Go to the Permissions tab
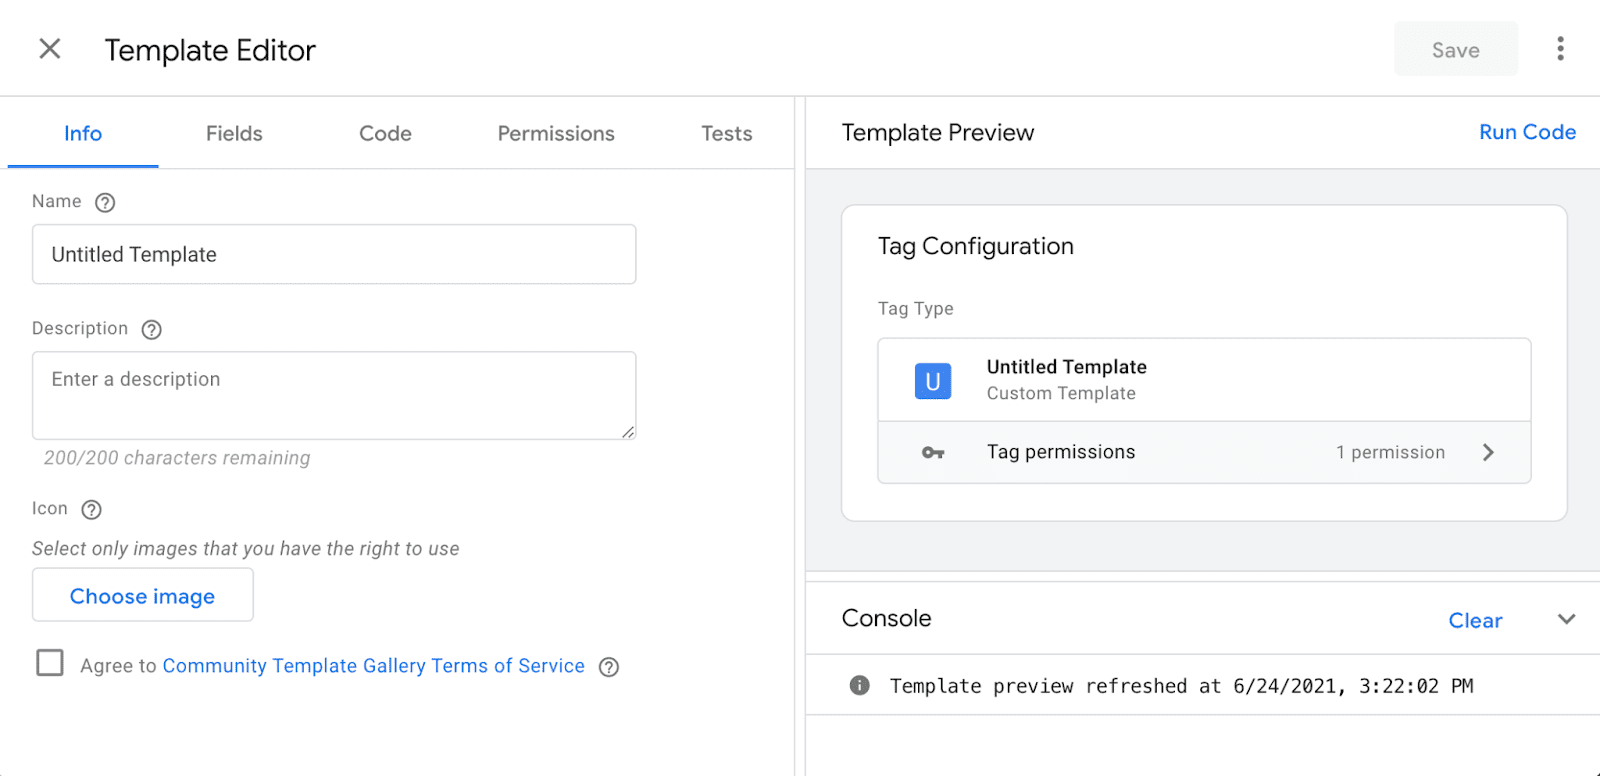This screenshot has width=1600, height=776. click(556, 134)
